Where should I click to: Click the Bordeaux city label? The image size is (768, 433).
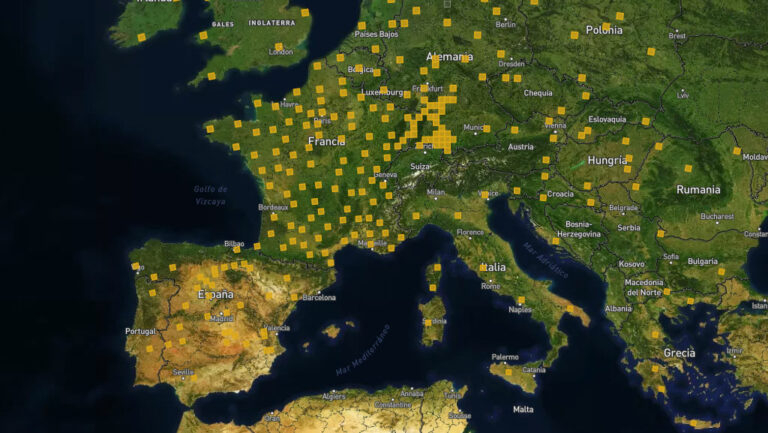coord(273,208)
